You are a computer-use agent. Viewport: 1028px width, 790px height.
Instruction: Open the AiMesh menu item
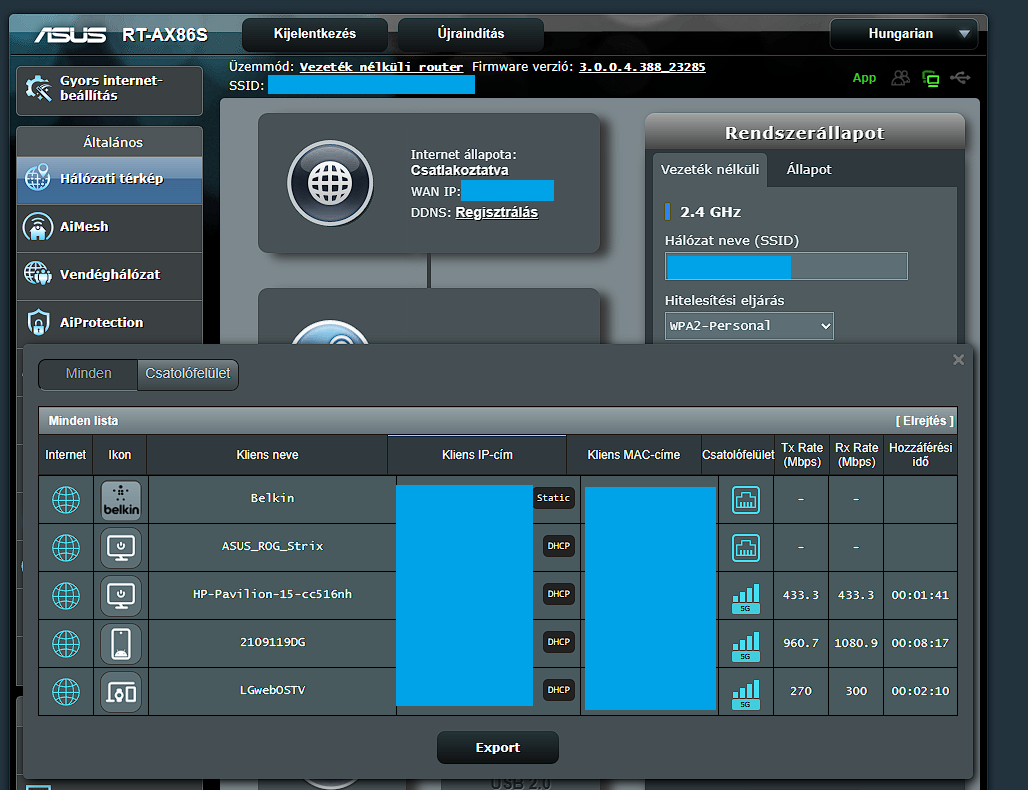(109, 227)
